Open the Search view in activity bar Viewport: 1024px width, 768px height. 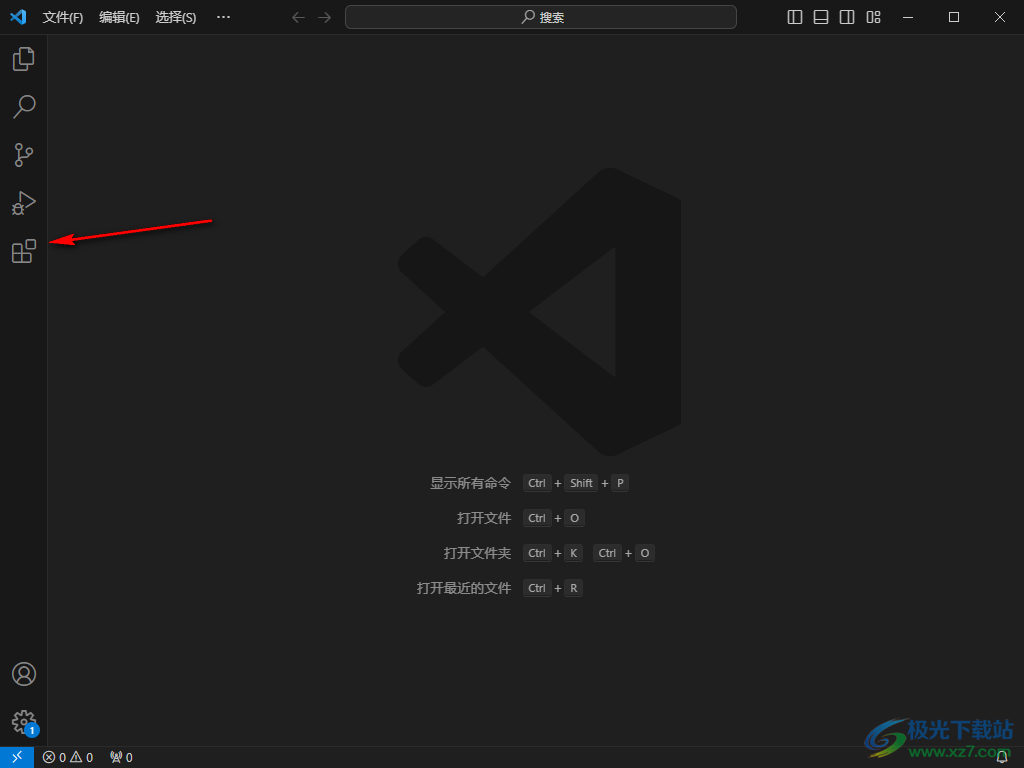click(x=24, y=107)
